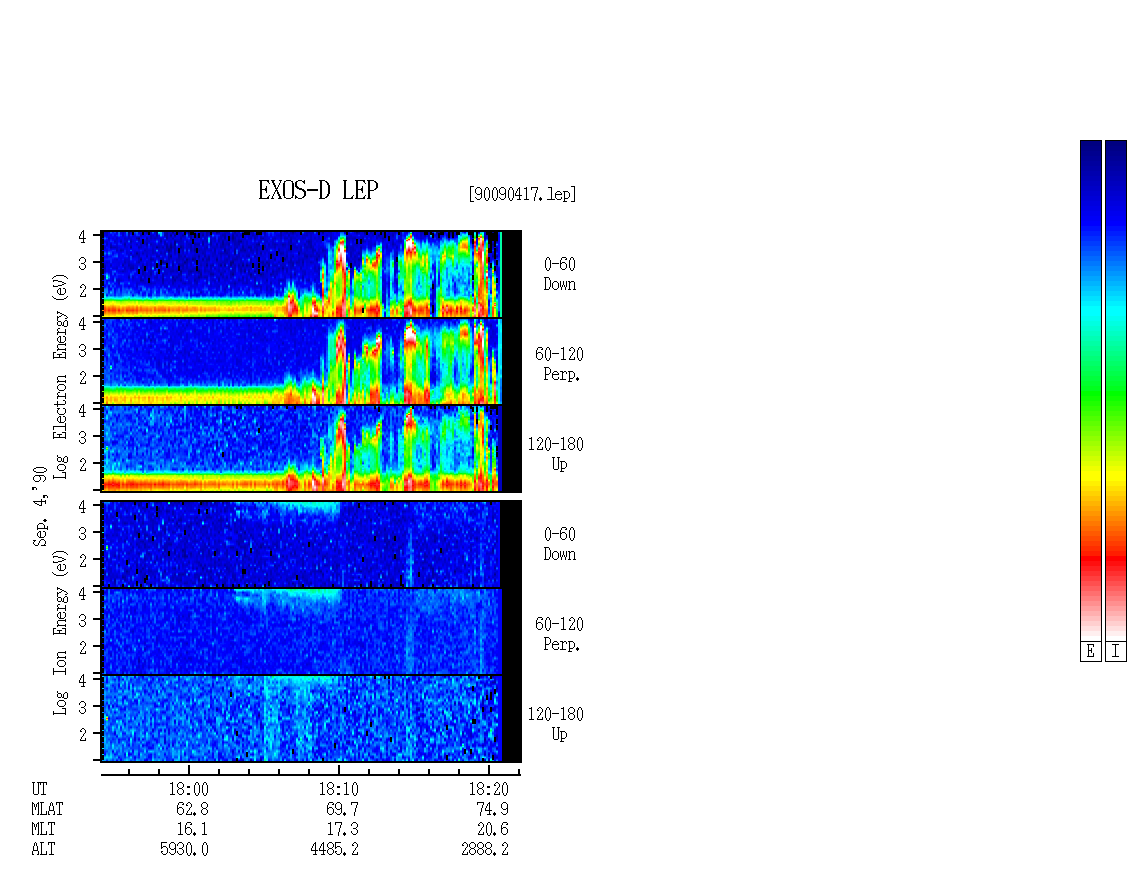Screen dimensions: 1130x875
Task: Click the MLAT value 74.9
Action: (x=492, y=809)
